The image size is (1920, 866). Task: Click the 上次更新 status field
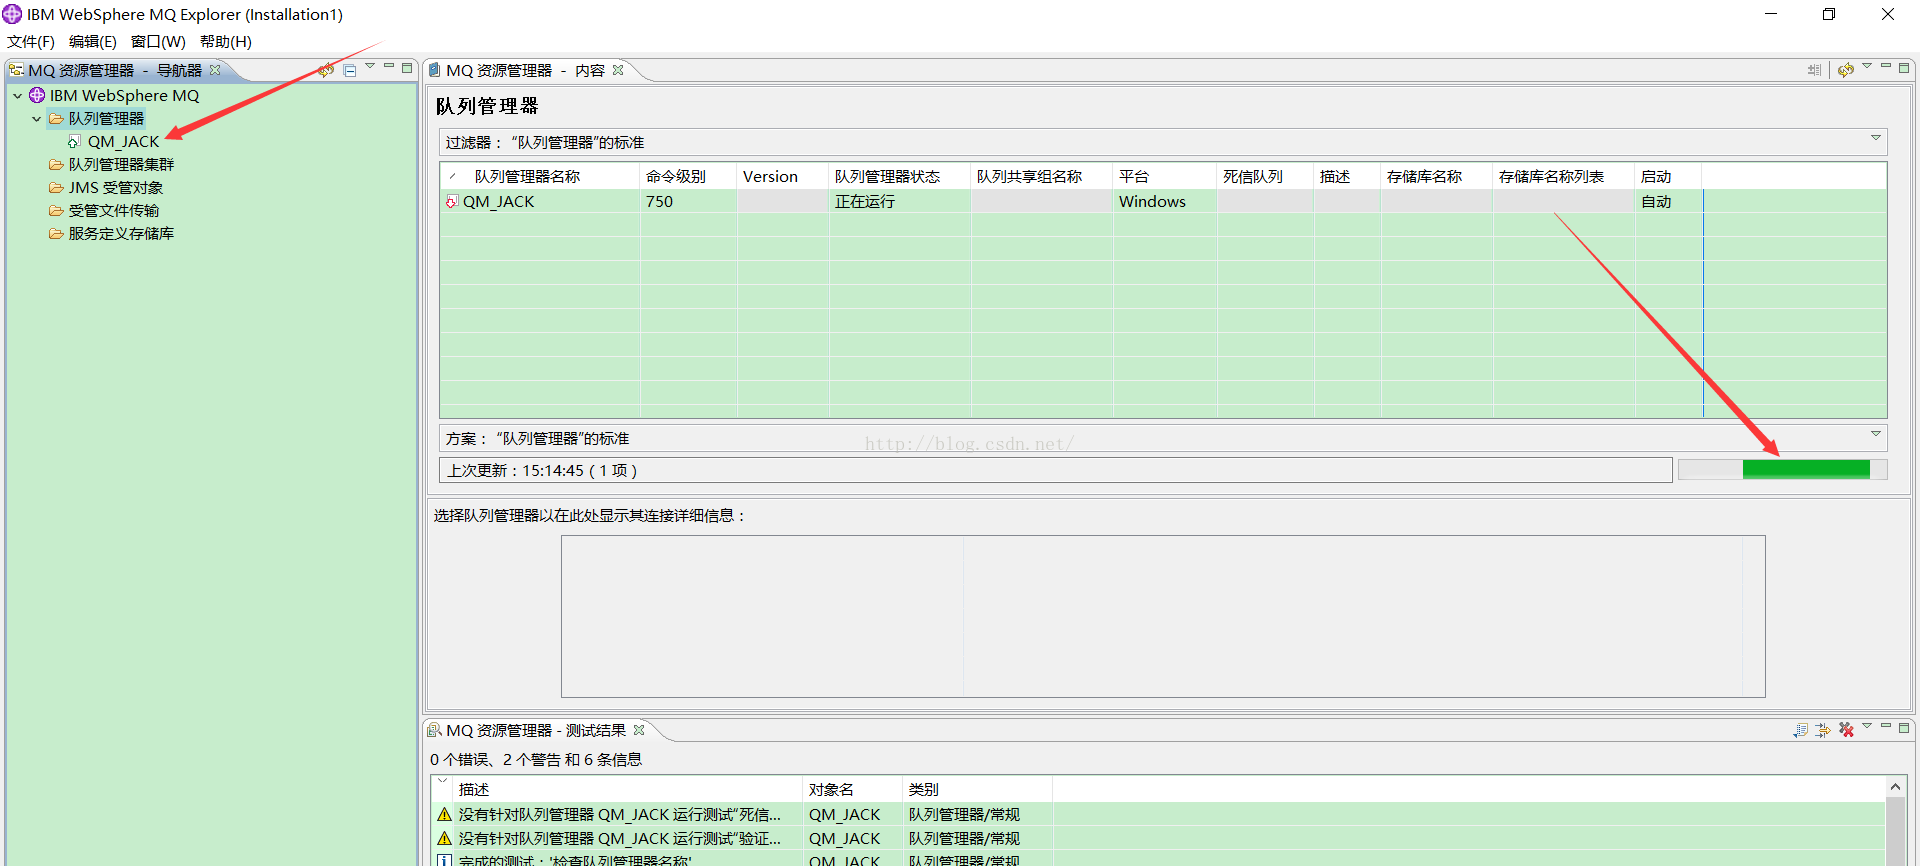pyautogui.click(x=1056, y=470)
